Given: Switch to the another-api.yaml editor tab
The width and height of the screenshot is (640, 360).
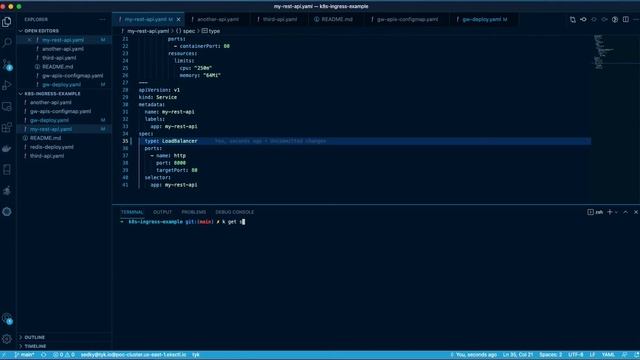Looking at the screenshot, I should [216, 20].
